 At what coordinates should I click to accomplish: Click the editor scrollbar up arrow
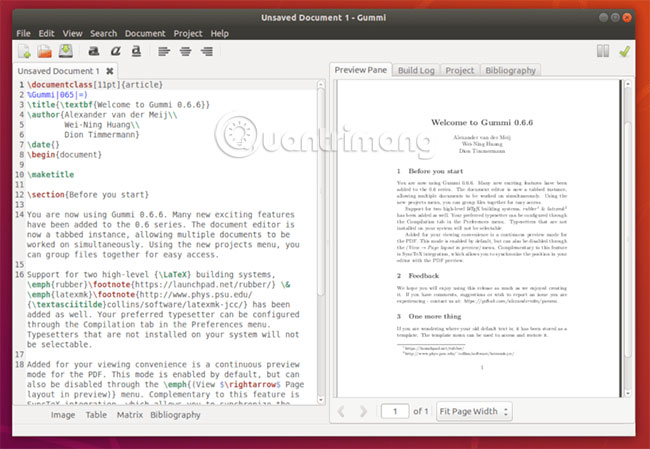click(x=321, y=84)
